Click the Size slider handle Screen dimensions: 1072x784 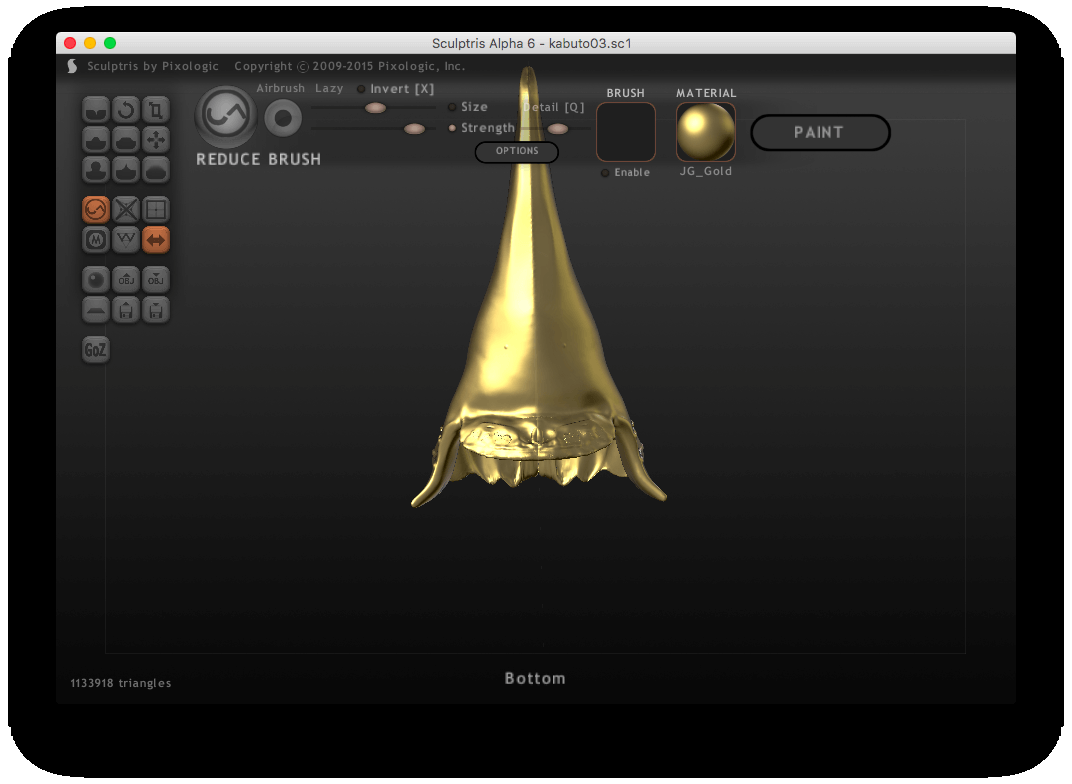[x=375, y=108]
